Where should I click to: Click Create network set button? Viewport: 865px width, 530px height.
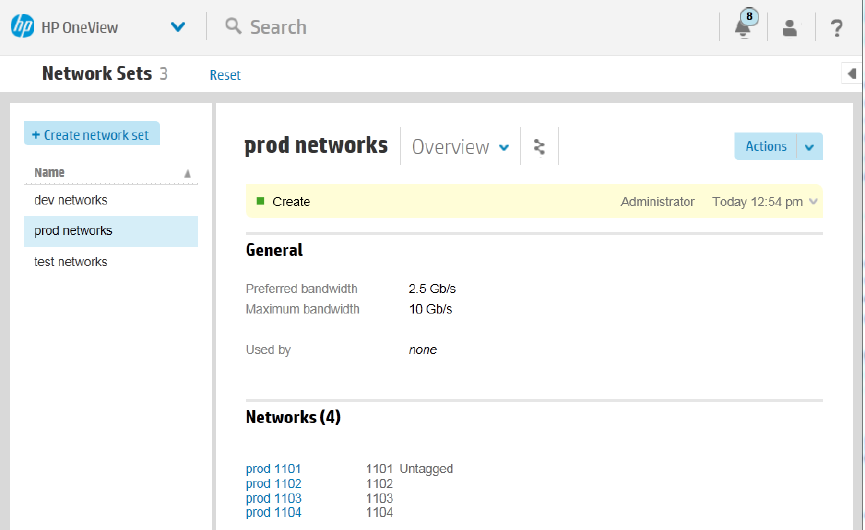click(x=92, y=134)
